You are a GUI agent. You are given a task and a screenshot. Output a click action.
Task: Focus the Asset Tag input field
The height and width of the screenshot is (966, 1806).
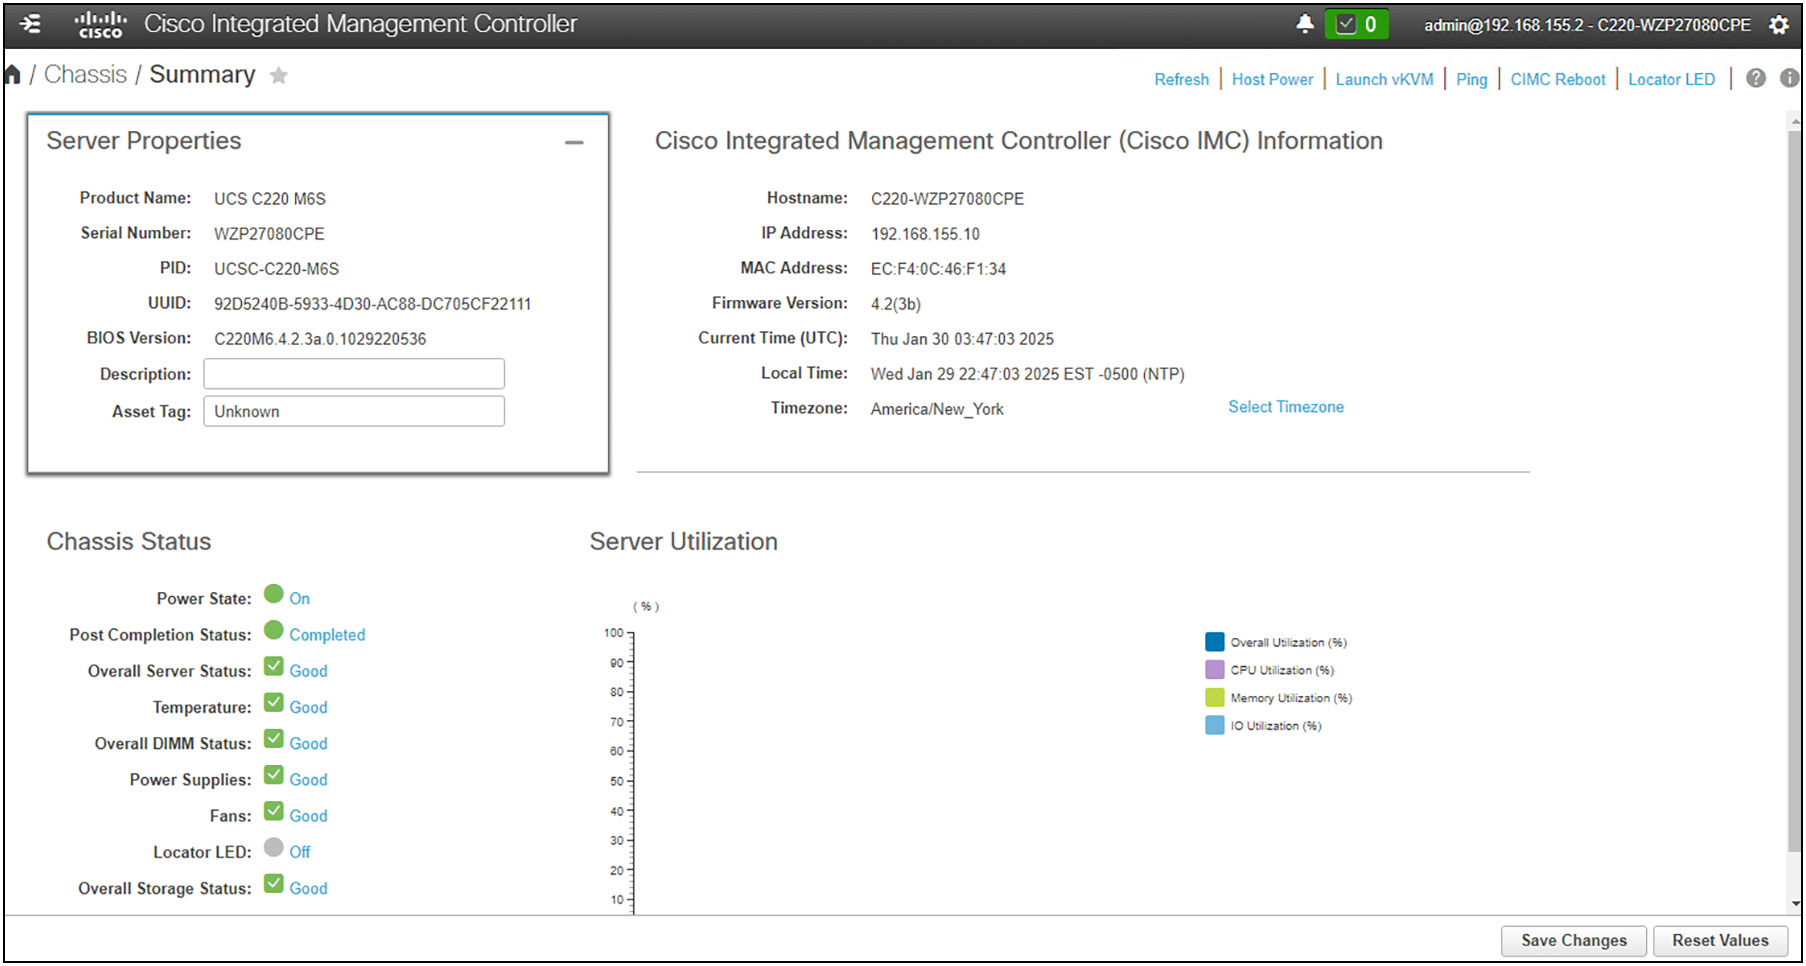coord(354,411)
